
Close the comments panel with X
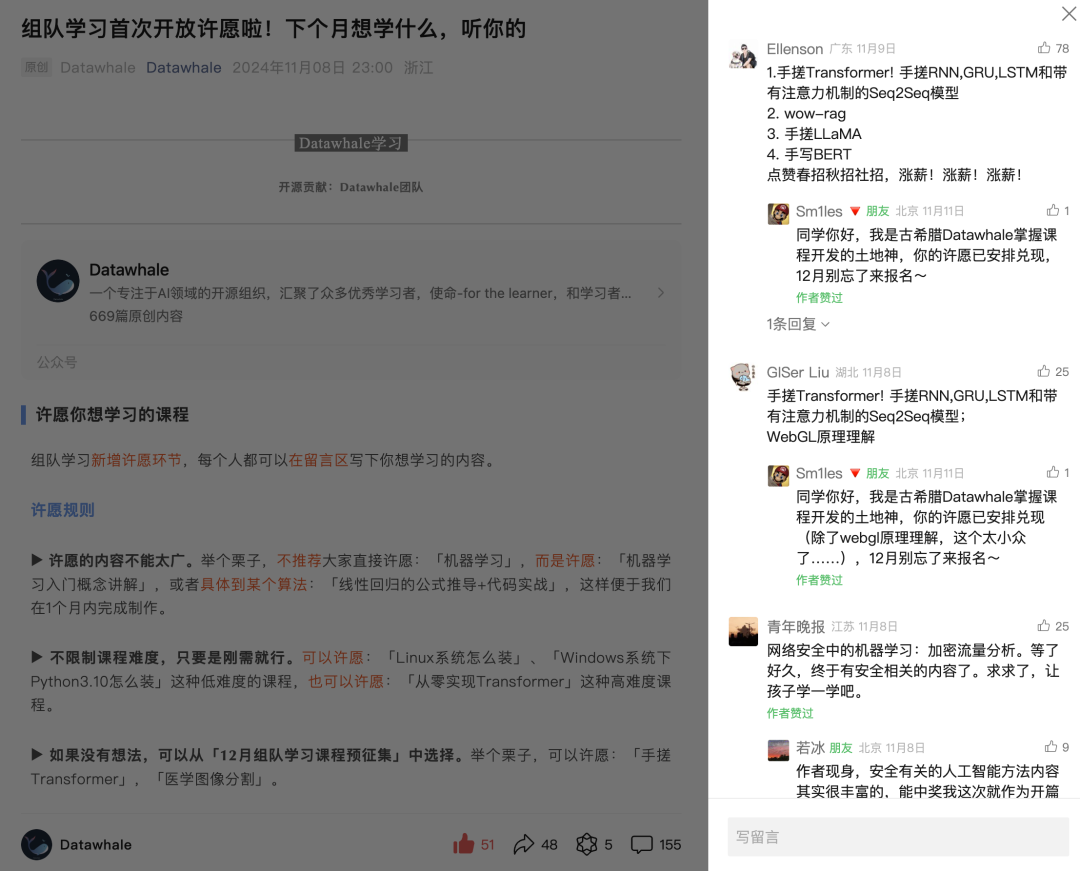point(1068,13)
